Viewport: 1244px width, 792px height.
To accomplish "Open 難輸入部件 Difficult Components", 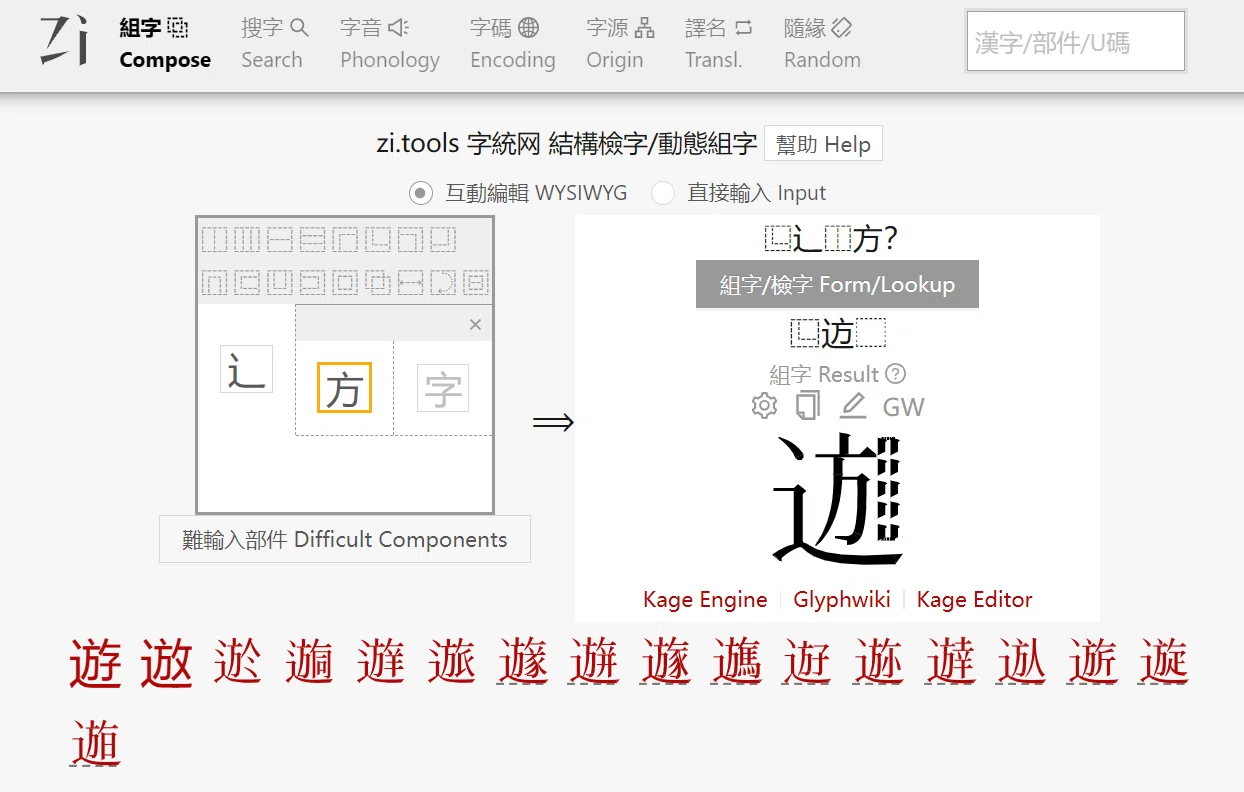I will [x=345, y=539].
